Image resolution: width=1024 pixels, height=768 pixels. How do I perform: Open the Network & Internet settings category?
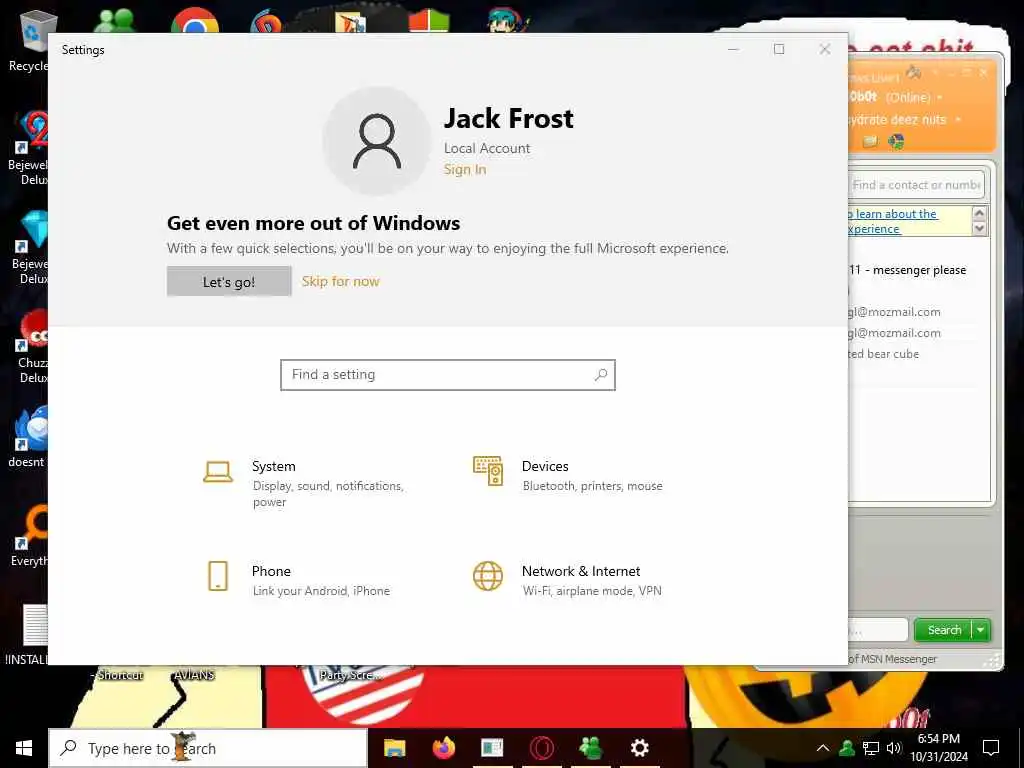pos(568,580)
